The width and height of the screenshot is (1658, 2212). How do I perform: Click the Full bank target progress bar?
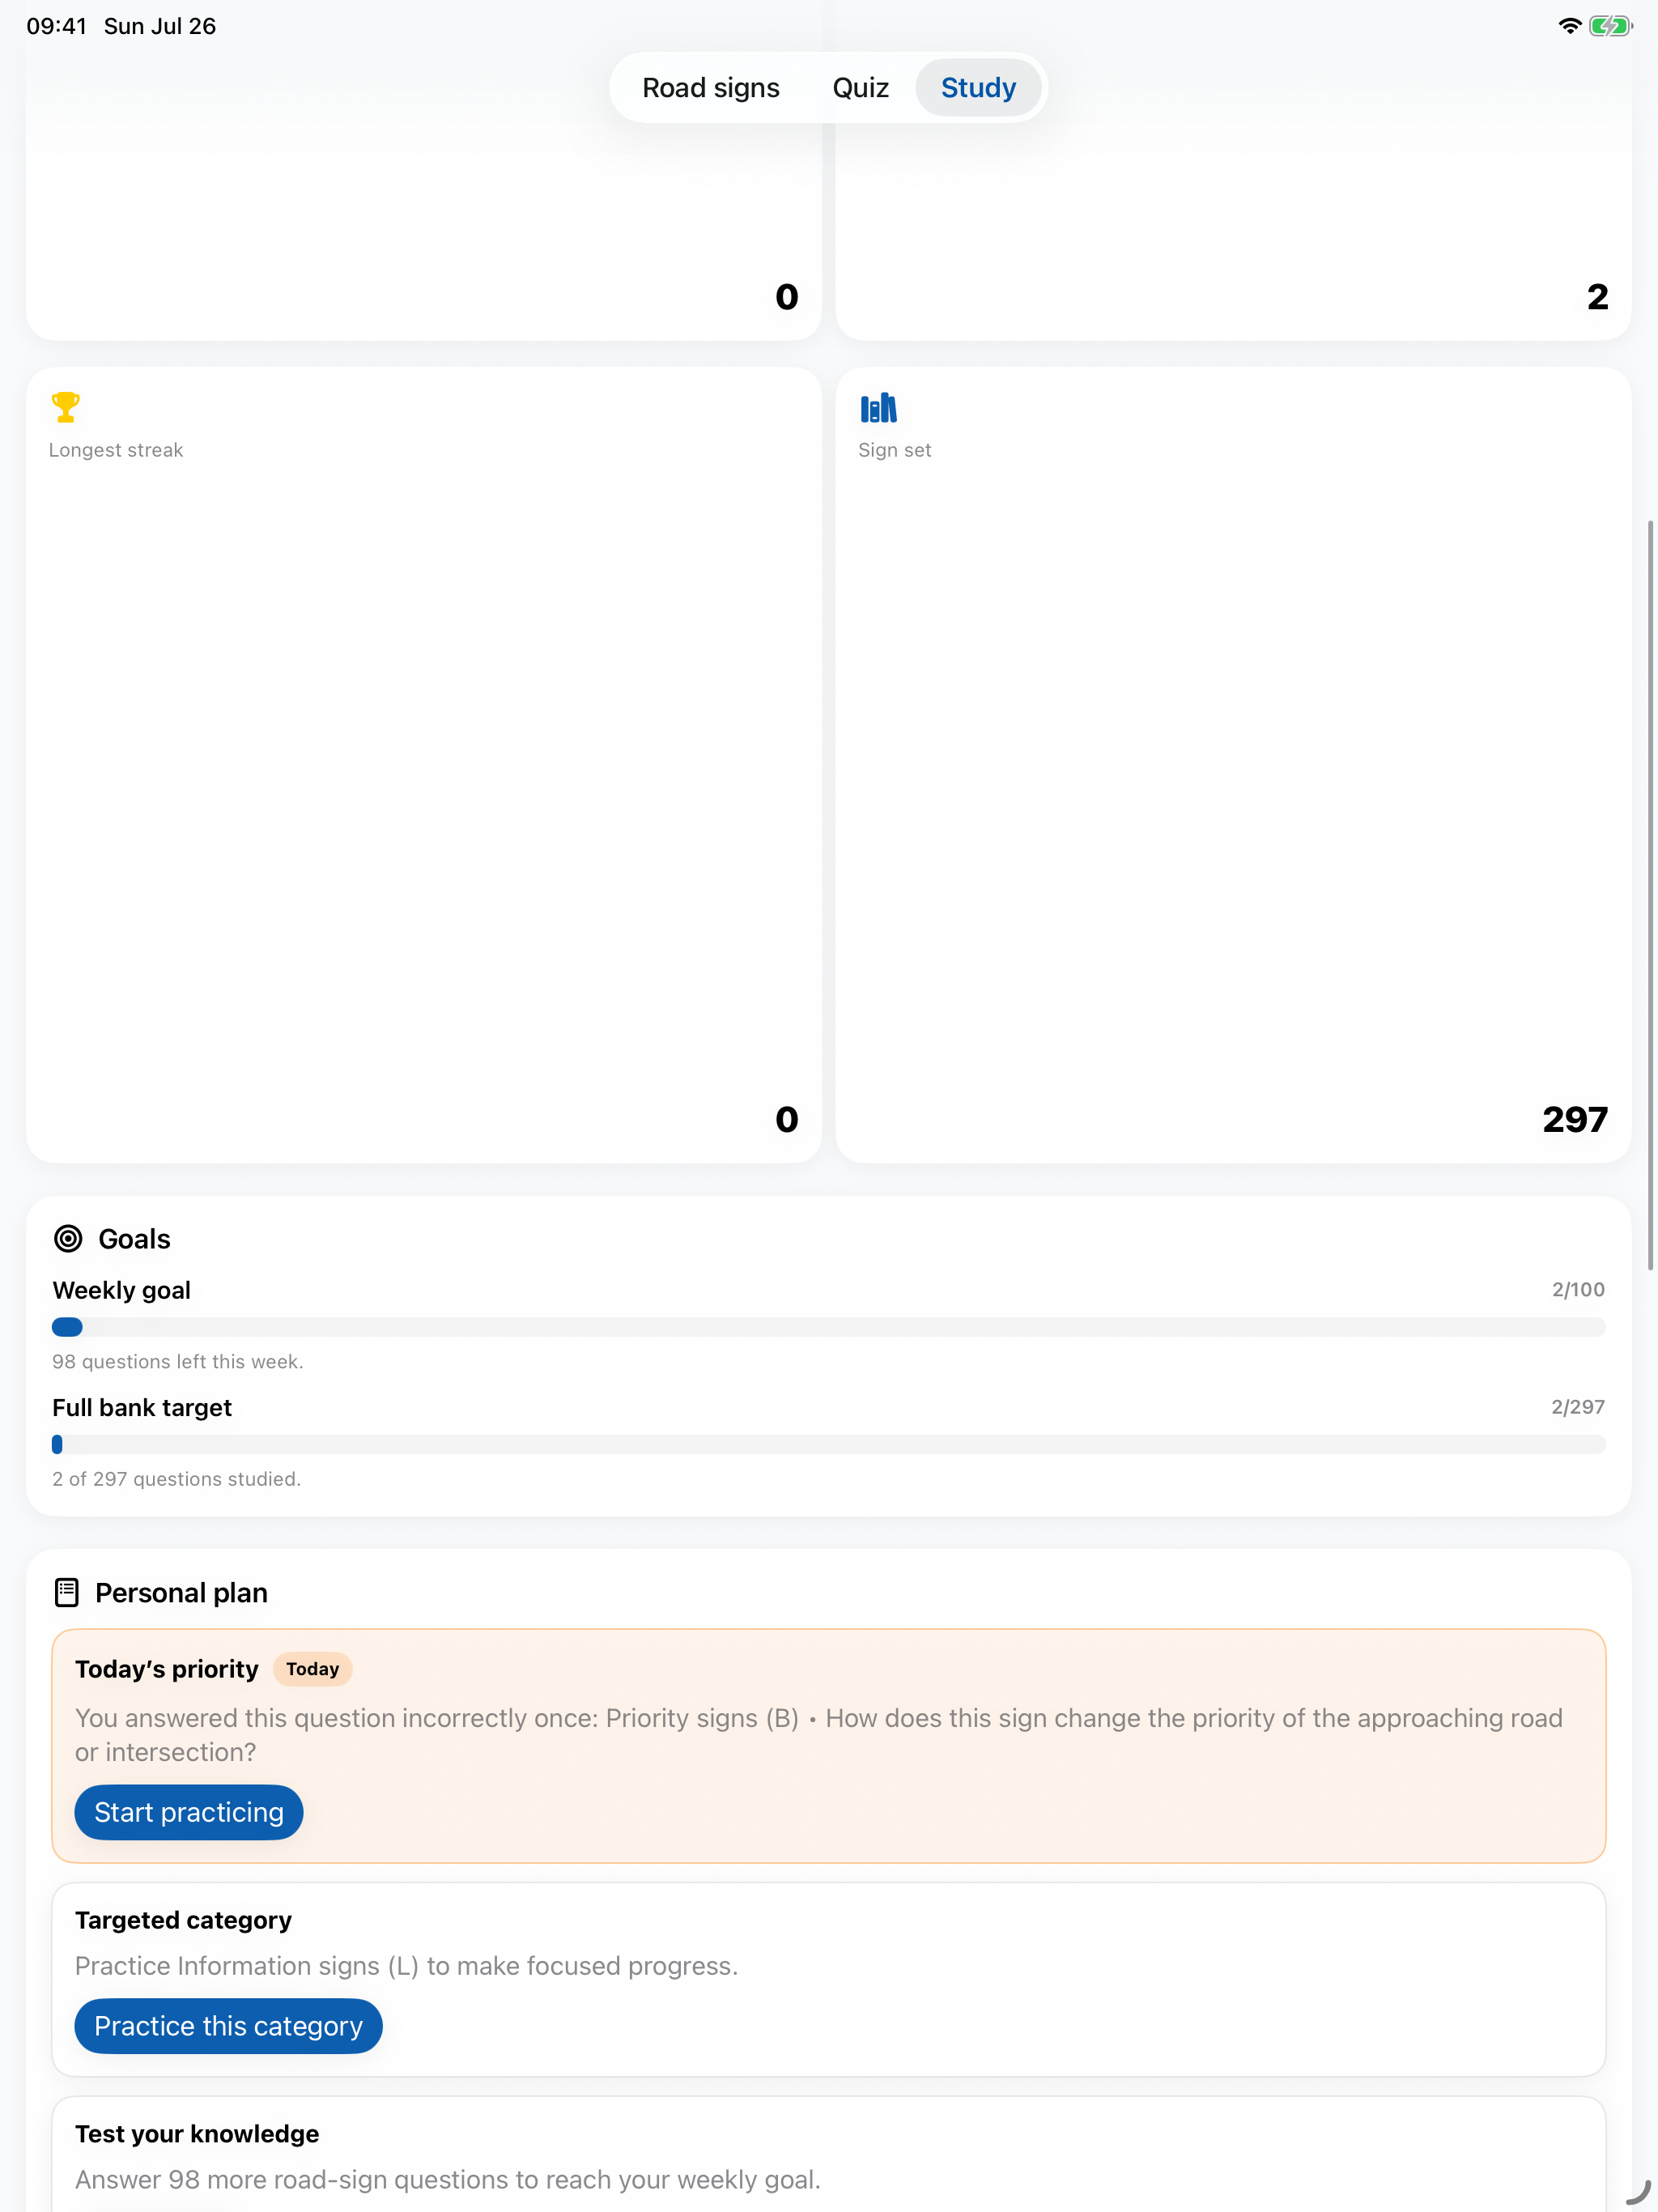pos(828,1444)
